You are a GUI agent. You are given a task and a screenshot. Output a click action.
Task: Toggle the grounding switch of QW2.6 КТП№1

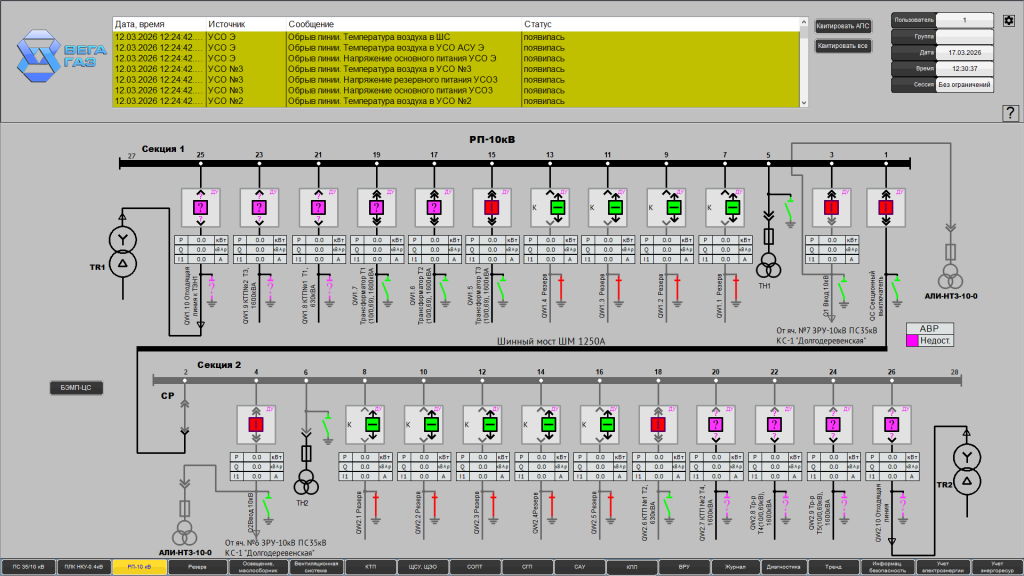669,507
